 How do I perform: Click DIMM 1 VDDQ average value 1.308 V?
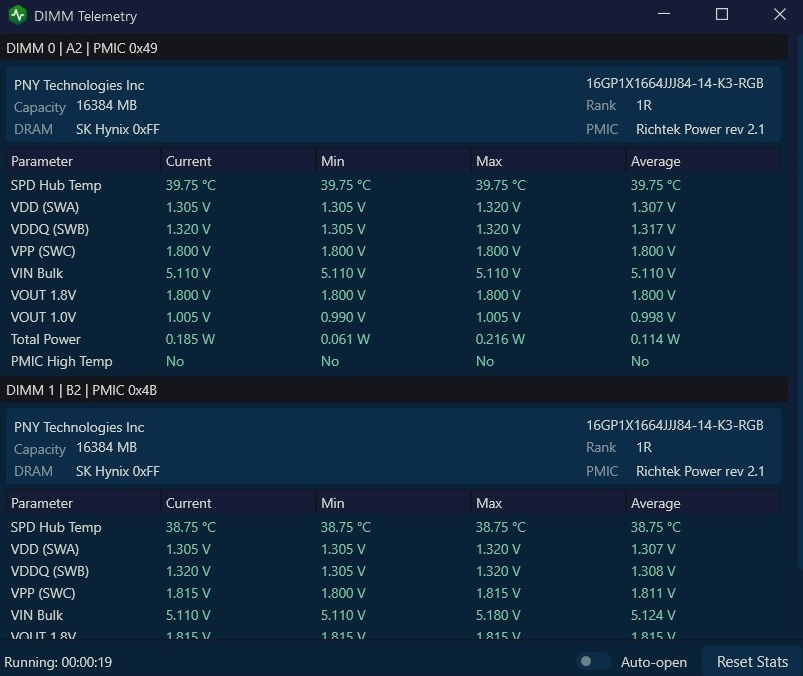tap(653, 571)
